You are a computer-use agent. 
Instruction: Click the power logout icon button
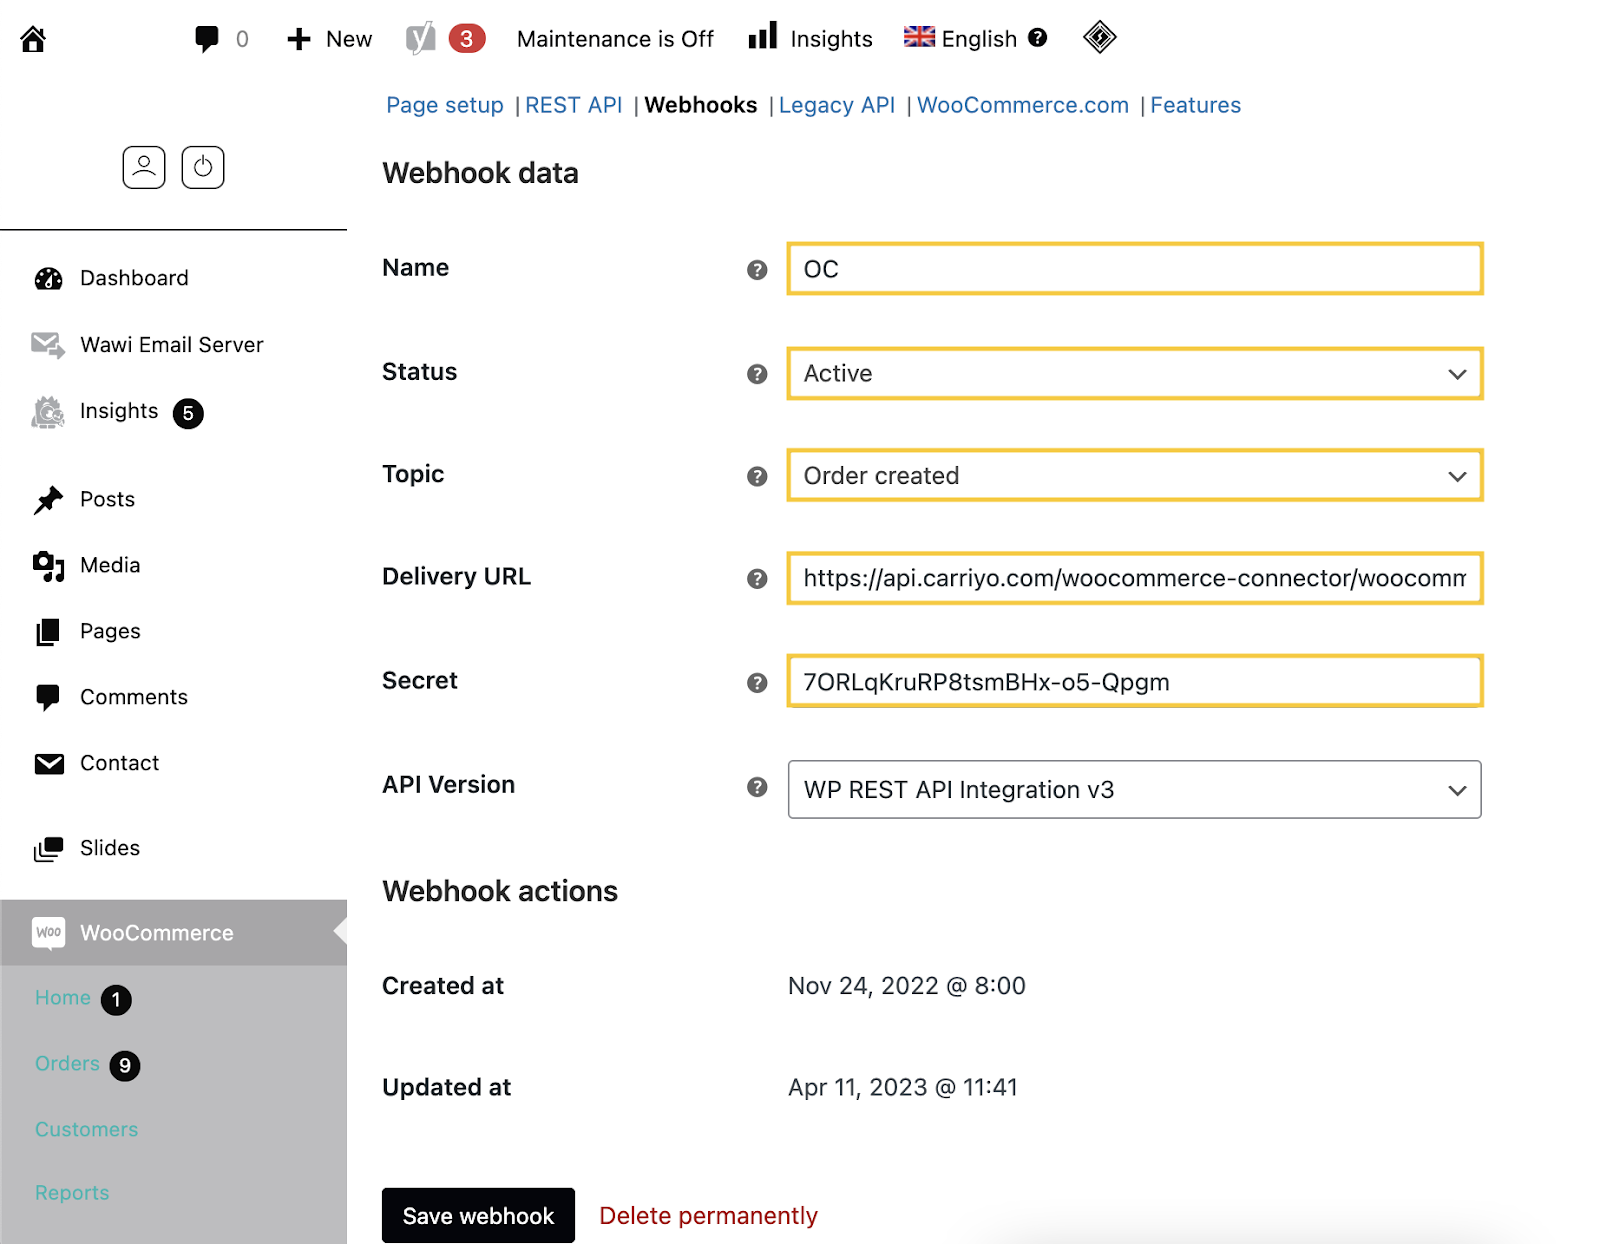pyautogui.click(x=203, y=167)
